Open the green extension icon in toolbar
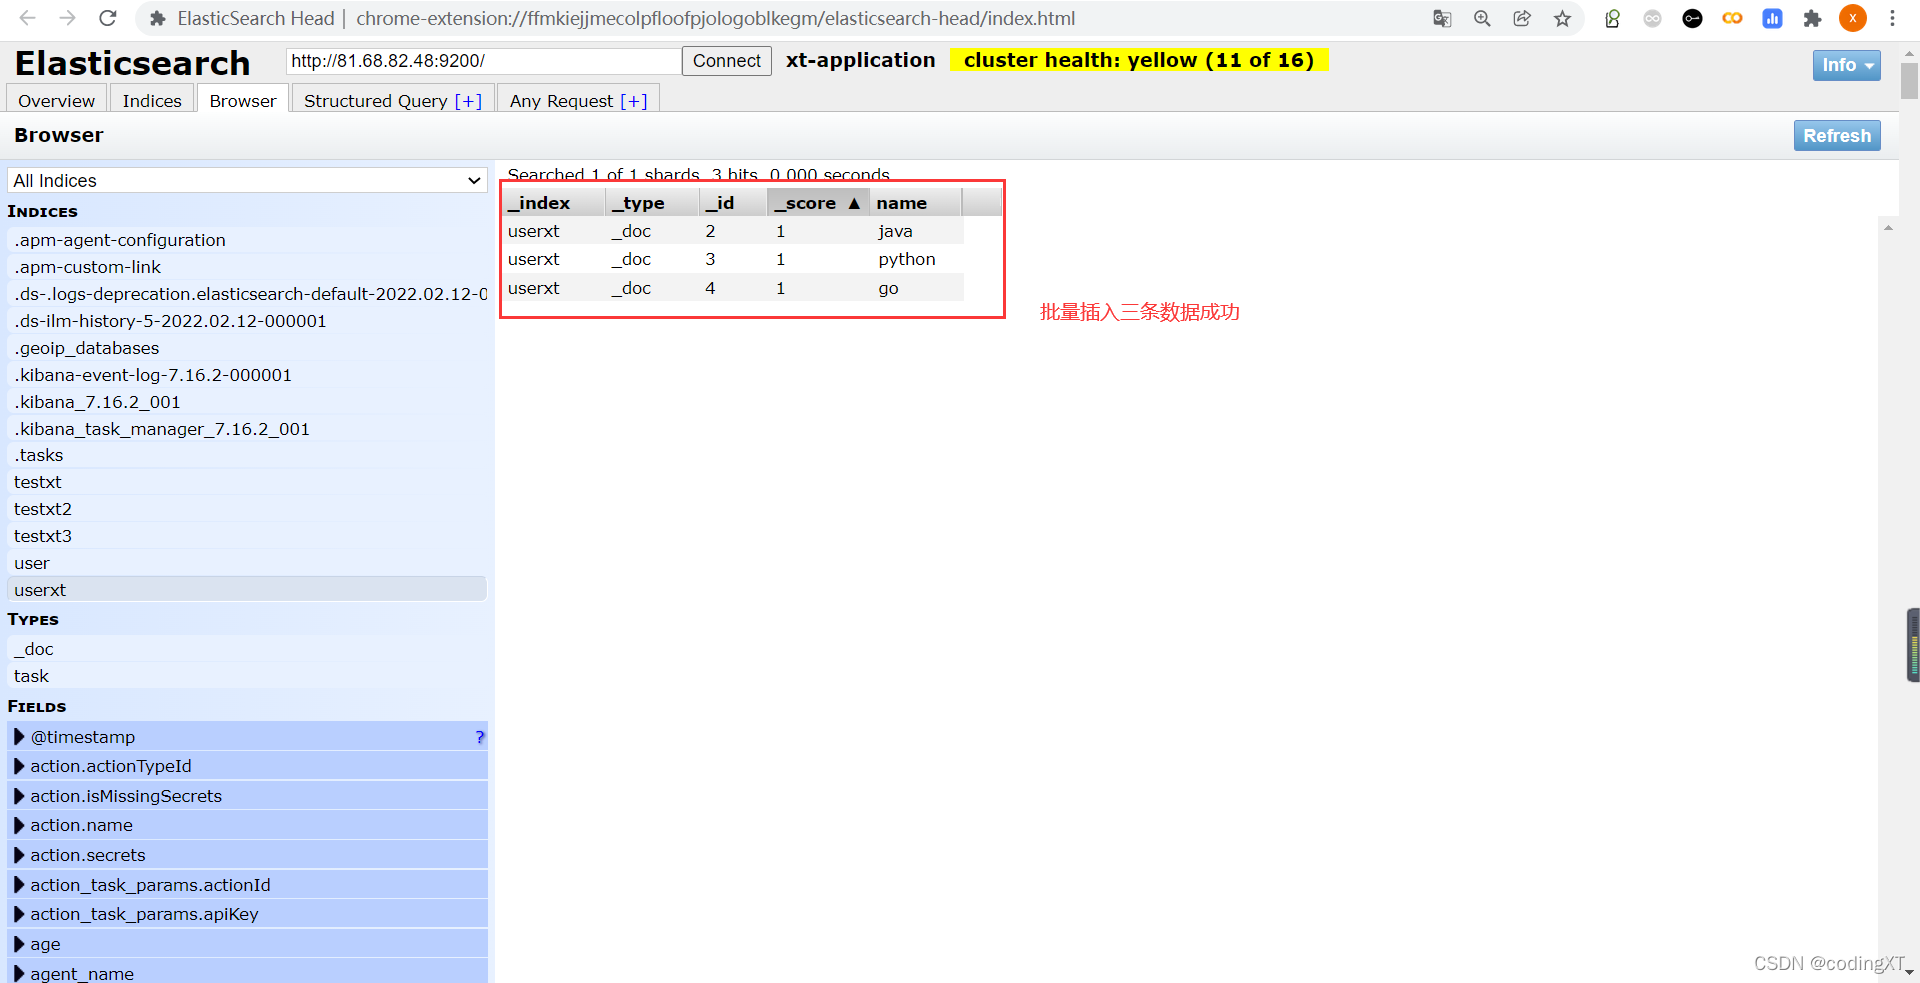This screenshot has height=983, width=1920. (1612, 18)
